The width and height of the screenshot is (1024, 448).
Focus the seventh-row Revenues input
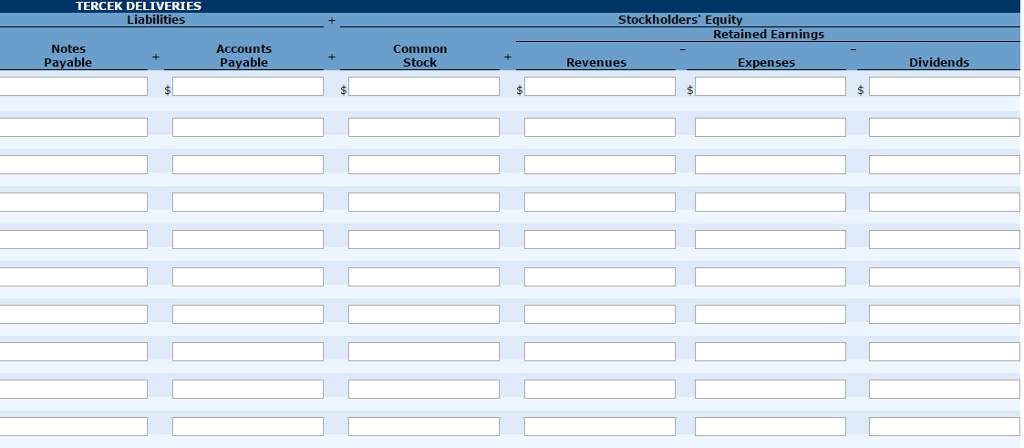point(600,314)
